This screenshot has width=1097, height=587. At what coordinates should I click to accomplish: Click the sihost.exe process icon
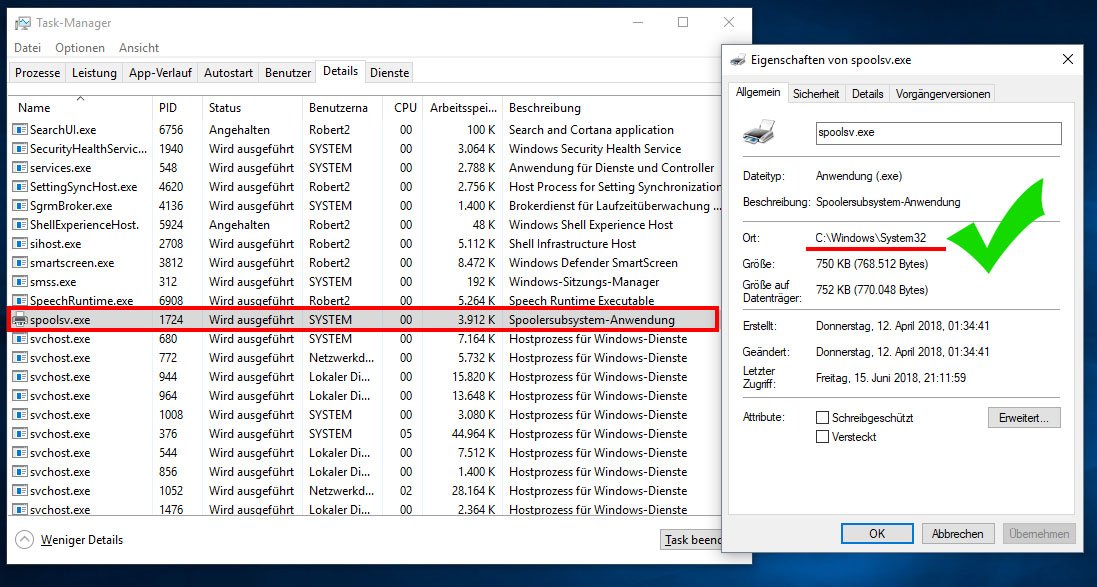tap(18, 243)
